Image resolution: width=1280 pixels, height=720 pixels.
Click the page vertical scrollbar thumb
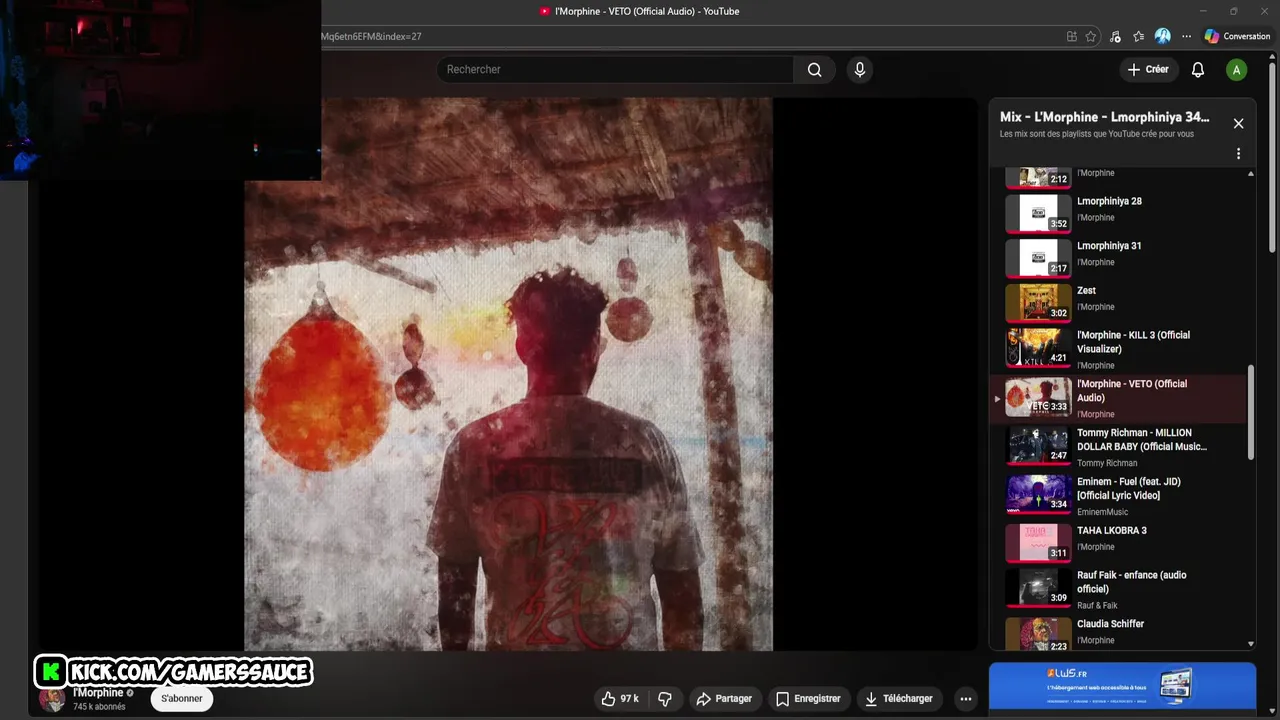1273,156
